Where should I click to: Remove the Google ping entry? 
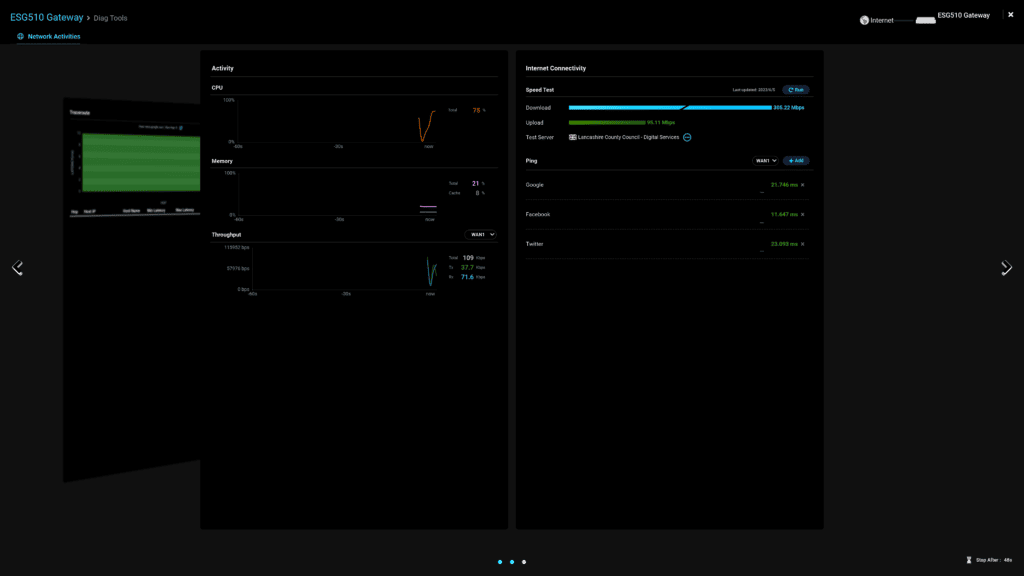803,185
